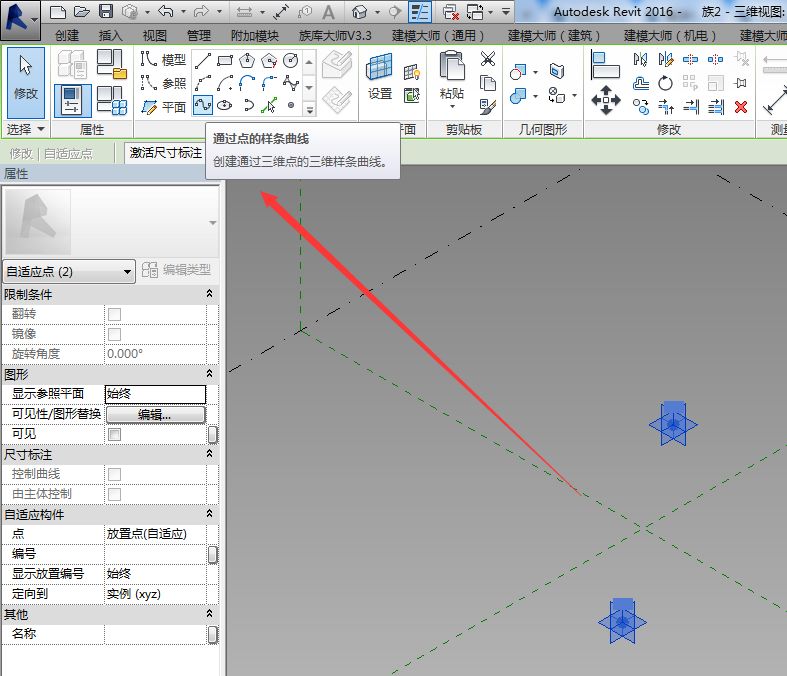Toggle the 翻转 checkbox
The width and height of the screenshot is (787, 676).
click(x=114, y=314)
